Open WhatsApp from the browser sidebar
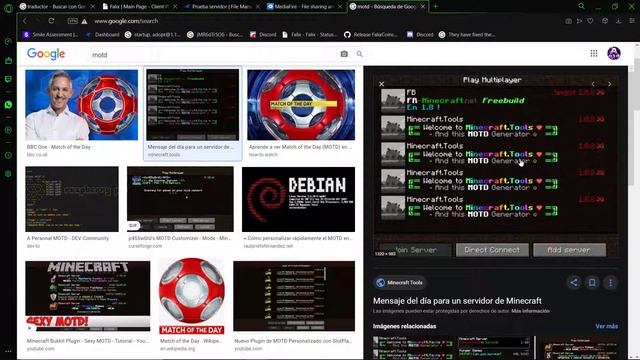This screenshot has width=640, height=360. pyautogui.click(x=8, y=105)
